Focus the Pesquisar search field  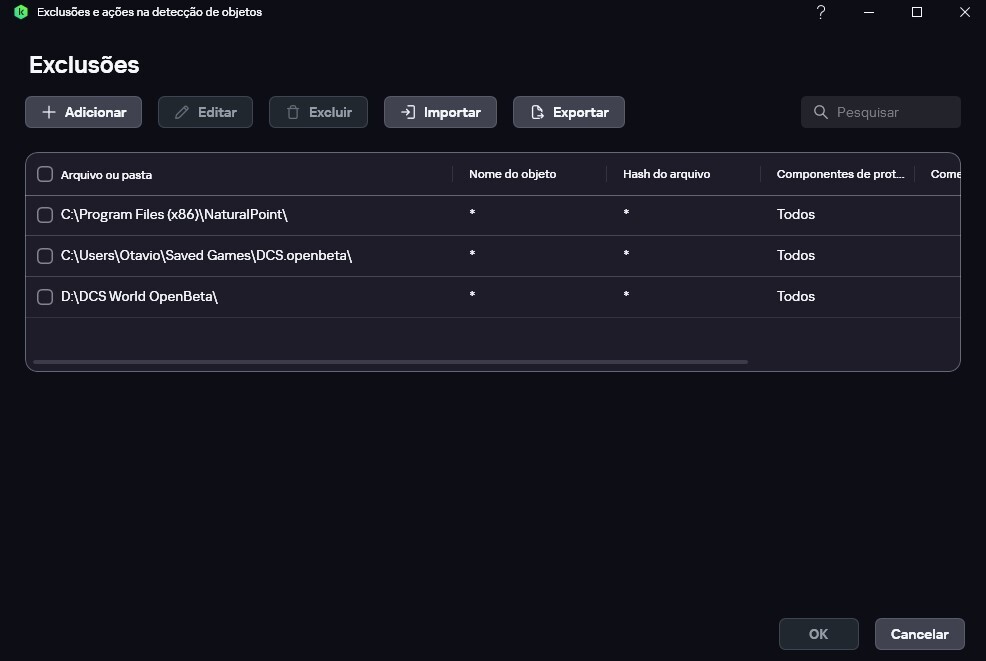880,112
